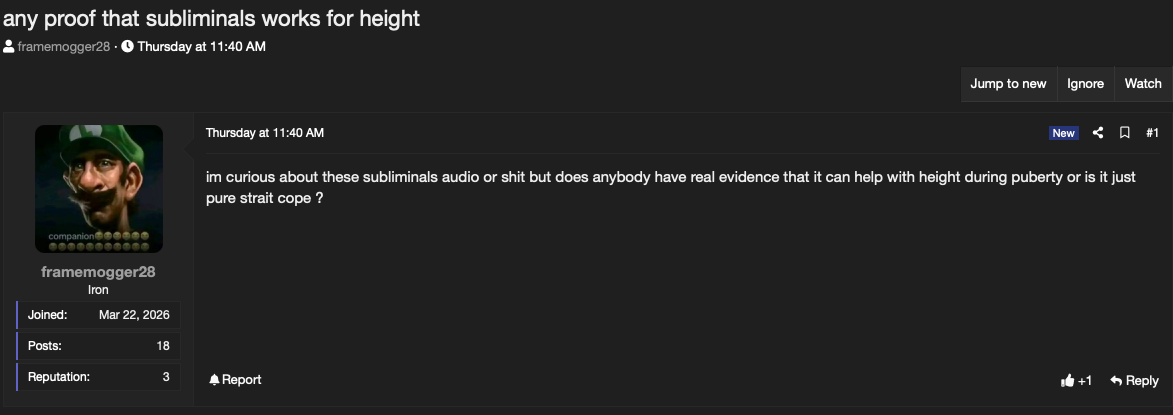Click the framemogger28 link in the thread header

[x=64, y=46]
